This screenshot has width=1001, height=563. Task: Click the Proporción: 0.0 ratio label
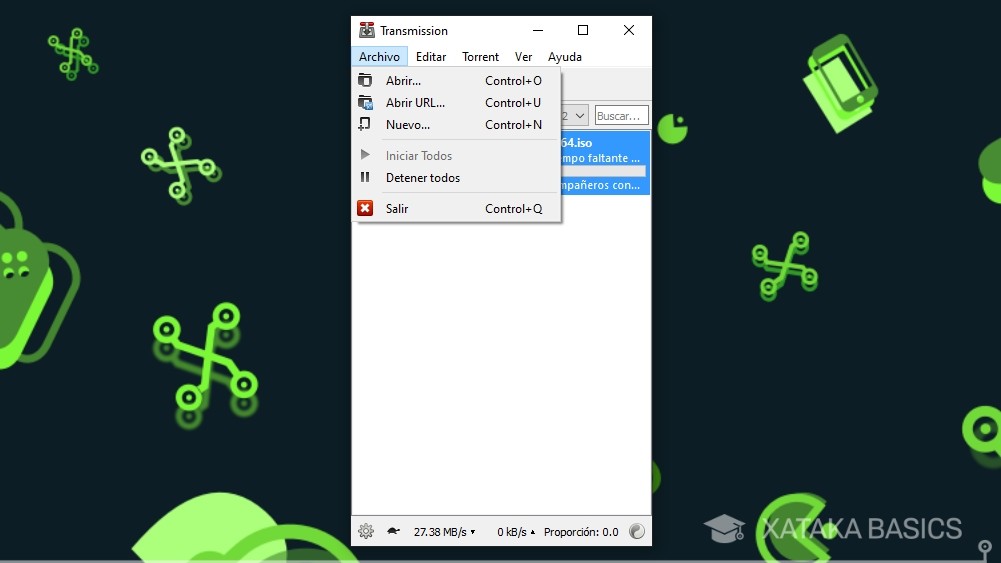pyautogui.click(x=581, y=533)
